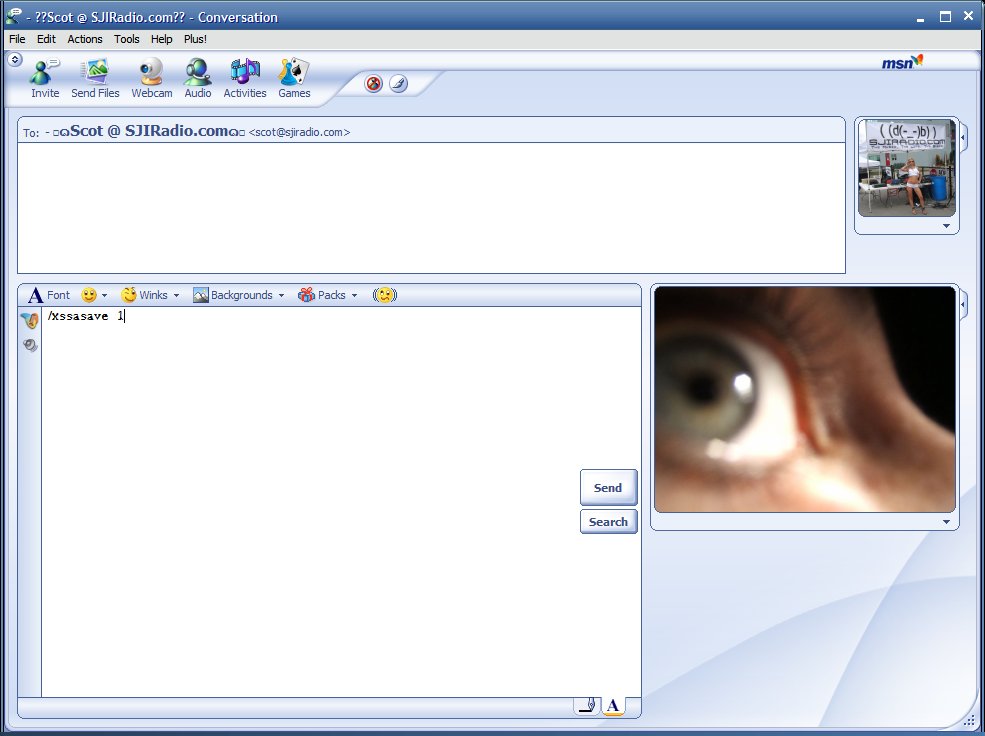Click the Winks winking-face icon
This screenshot has width=985, height=736.
(x=129, y=295)
